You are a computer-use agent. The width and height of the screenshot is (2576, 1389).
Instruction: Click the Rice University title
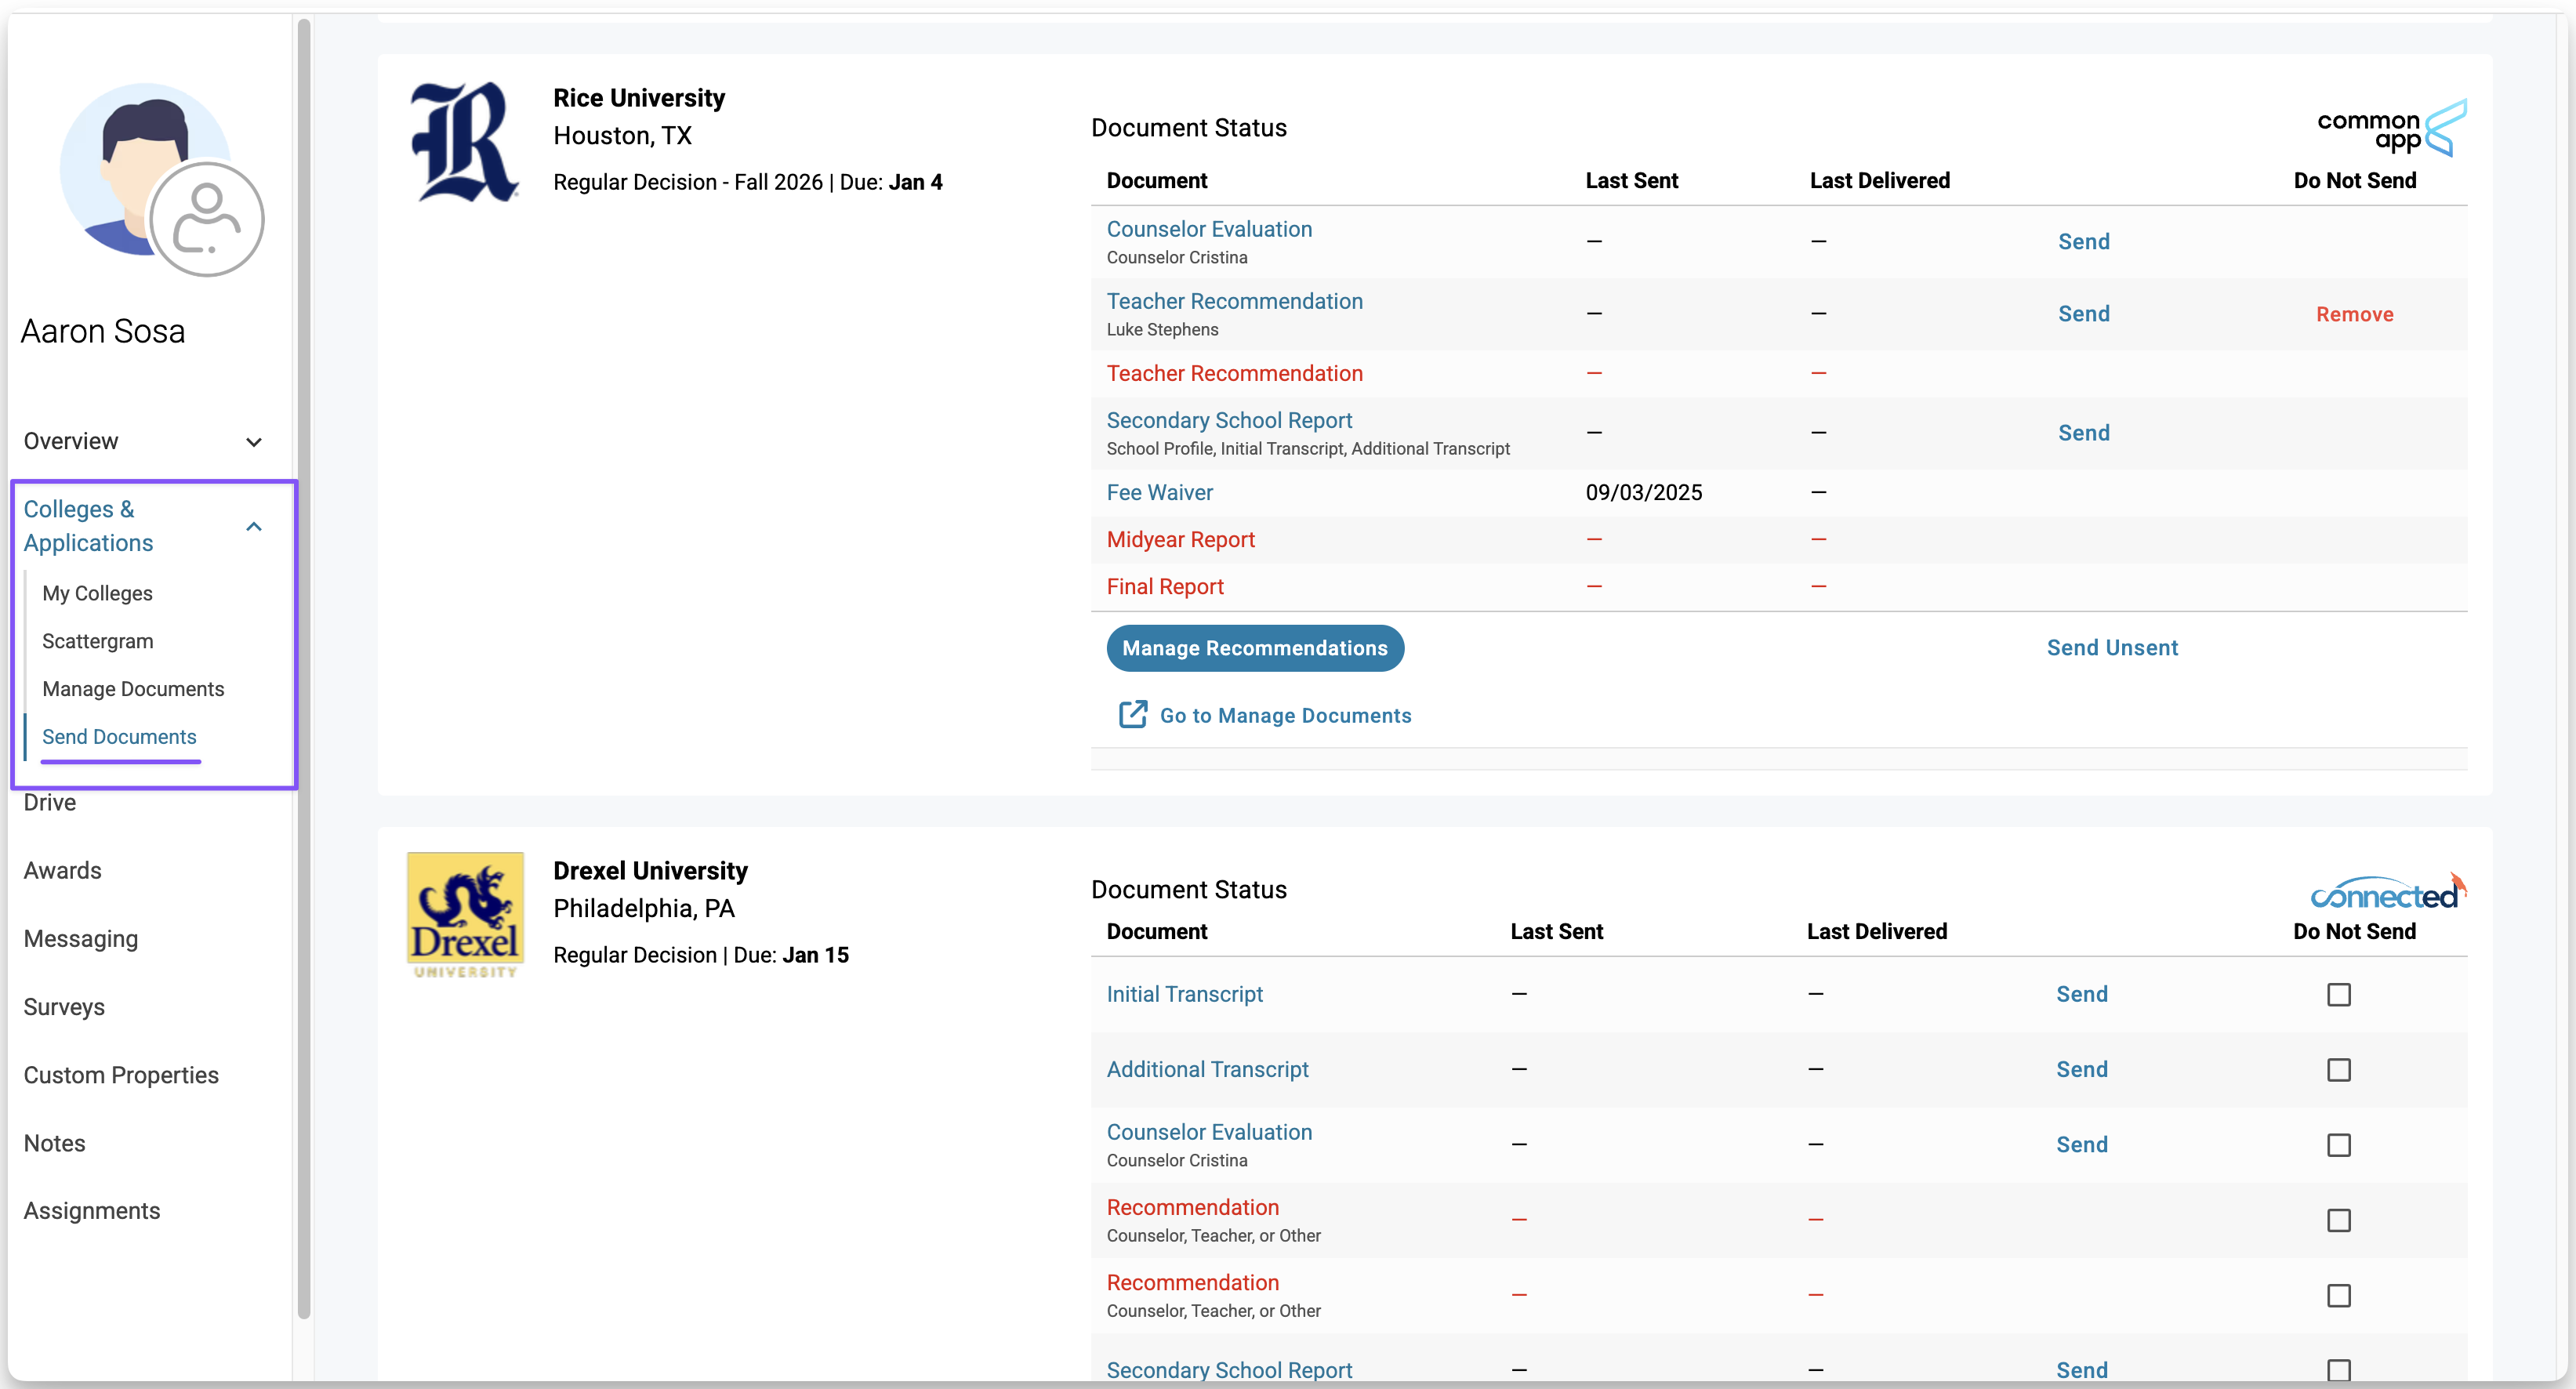639,97
